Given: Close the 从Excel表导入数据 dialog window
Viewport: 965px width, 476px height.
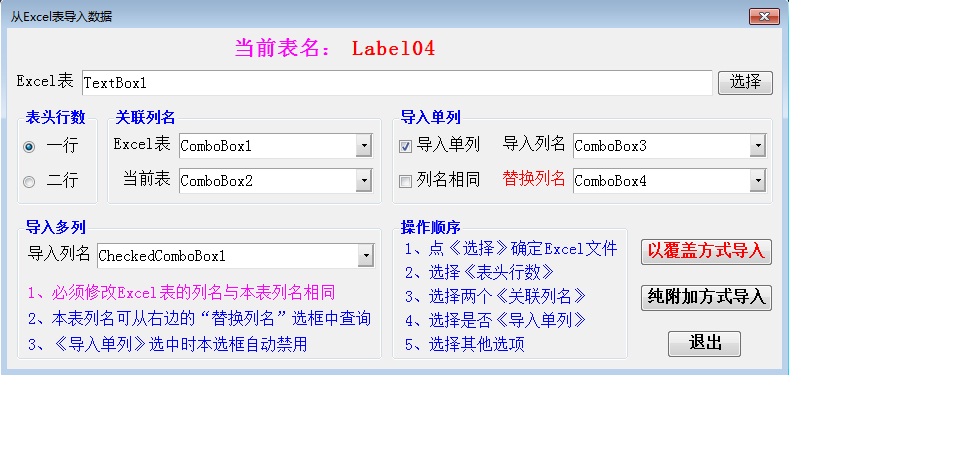Looking at the screenshot, I should coord(764,16).
